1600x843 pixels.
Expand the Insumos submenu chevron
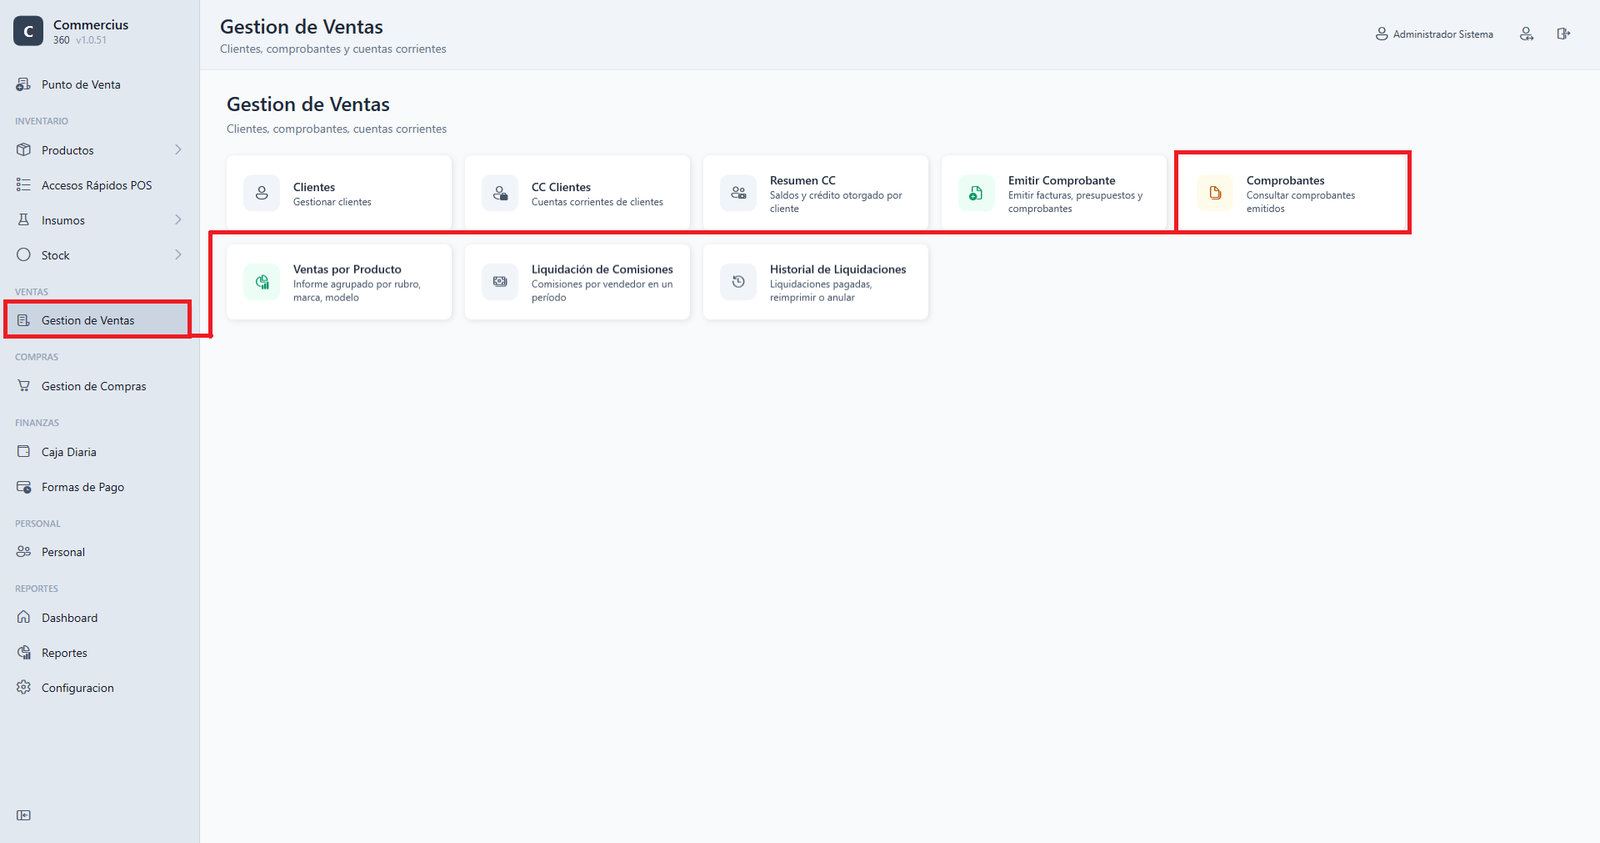click(x=178, y=220)
